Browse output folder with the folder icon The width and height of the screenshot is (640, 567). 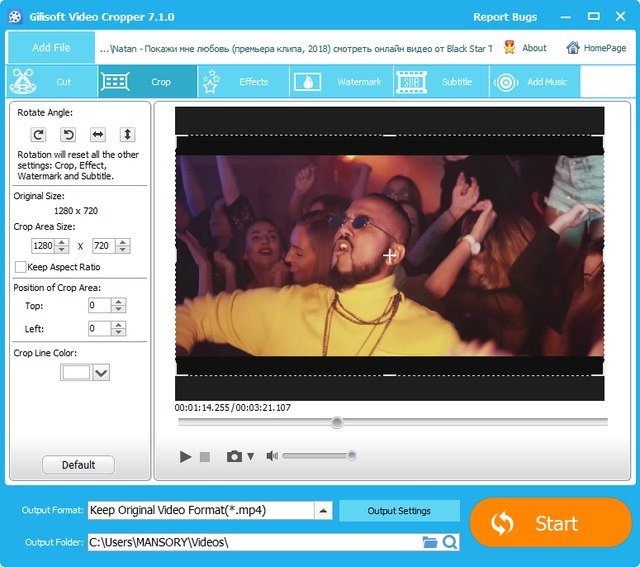coord(430,542)
